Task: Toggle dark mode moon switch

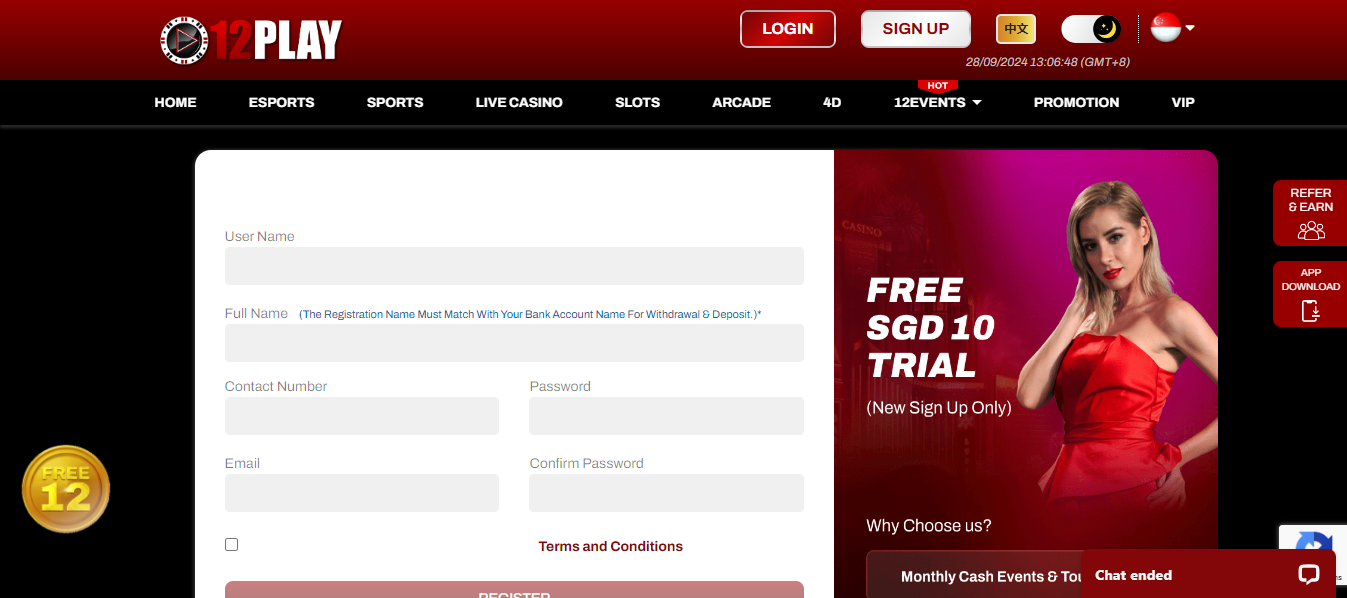Action: pos(1091,29)
